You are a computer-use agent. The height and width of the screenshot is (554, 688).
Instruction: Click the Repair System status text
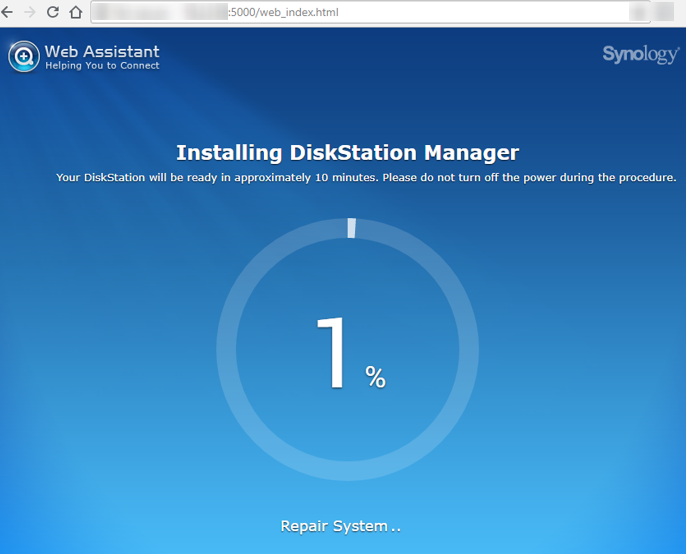[340, 526]
